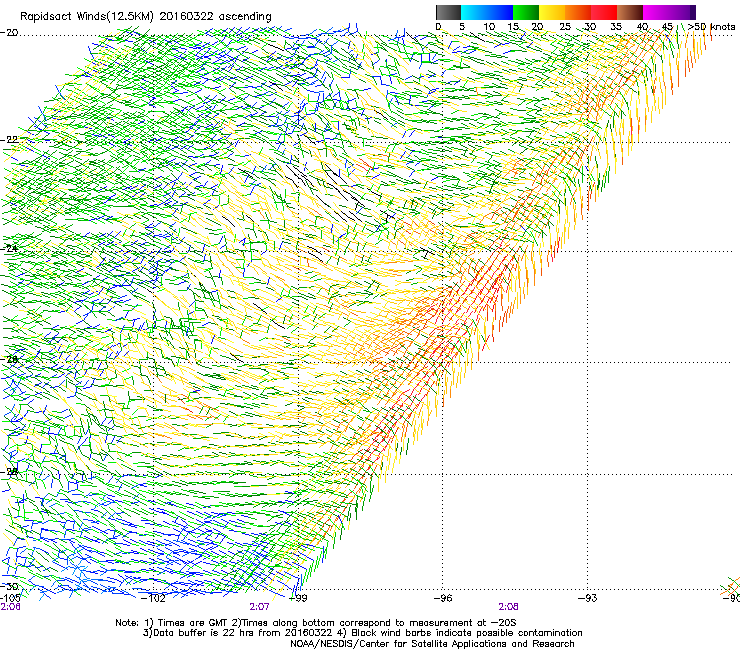Click the 'Note: 1) Times are GMT' footnote line

click(x=316, y=623)
